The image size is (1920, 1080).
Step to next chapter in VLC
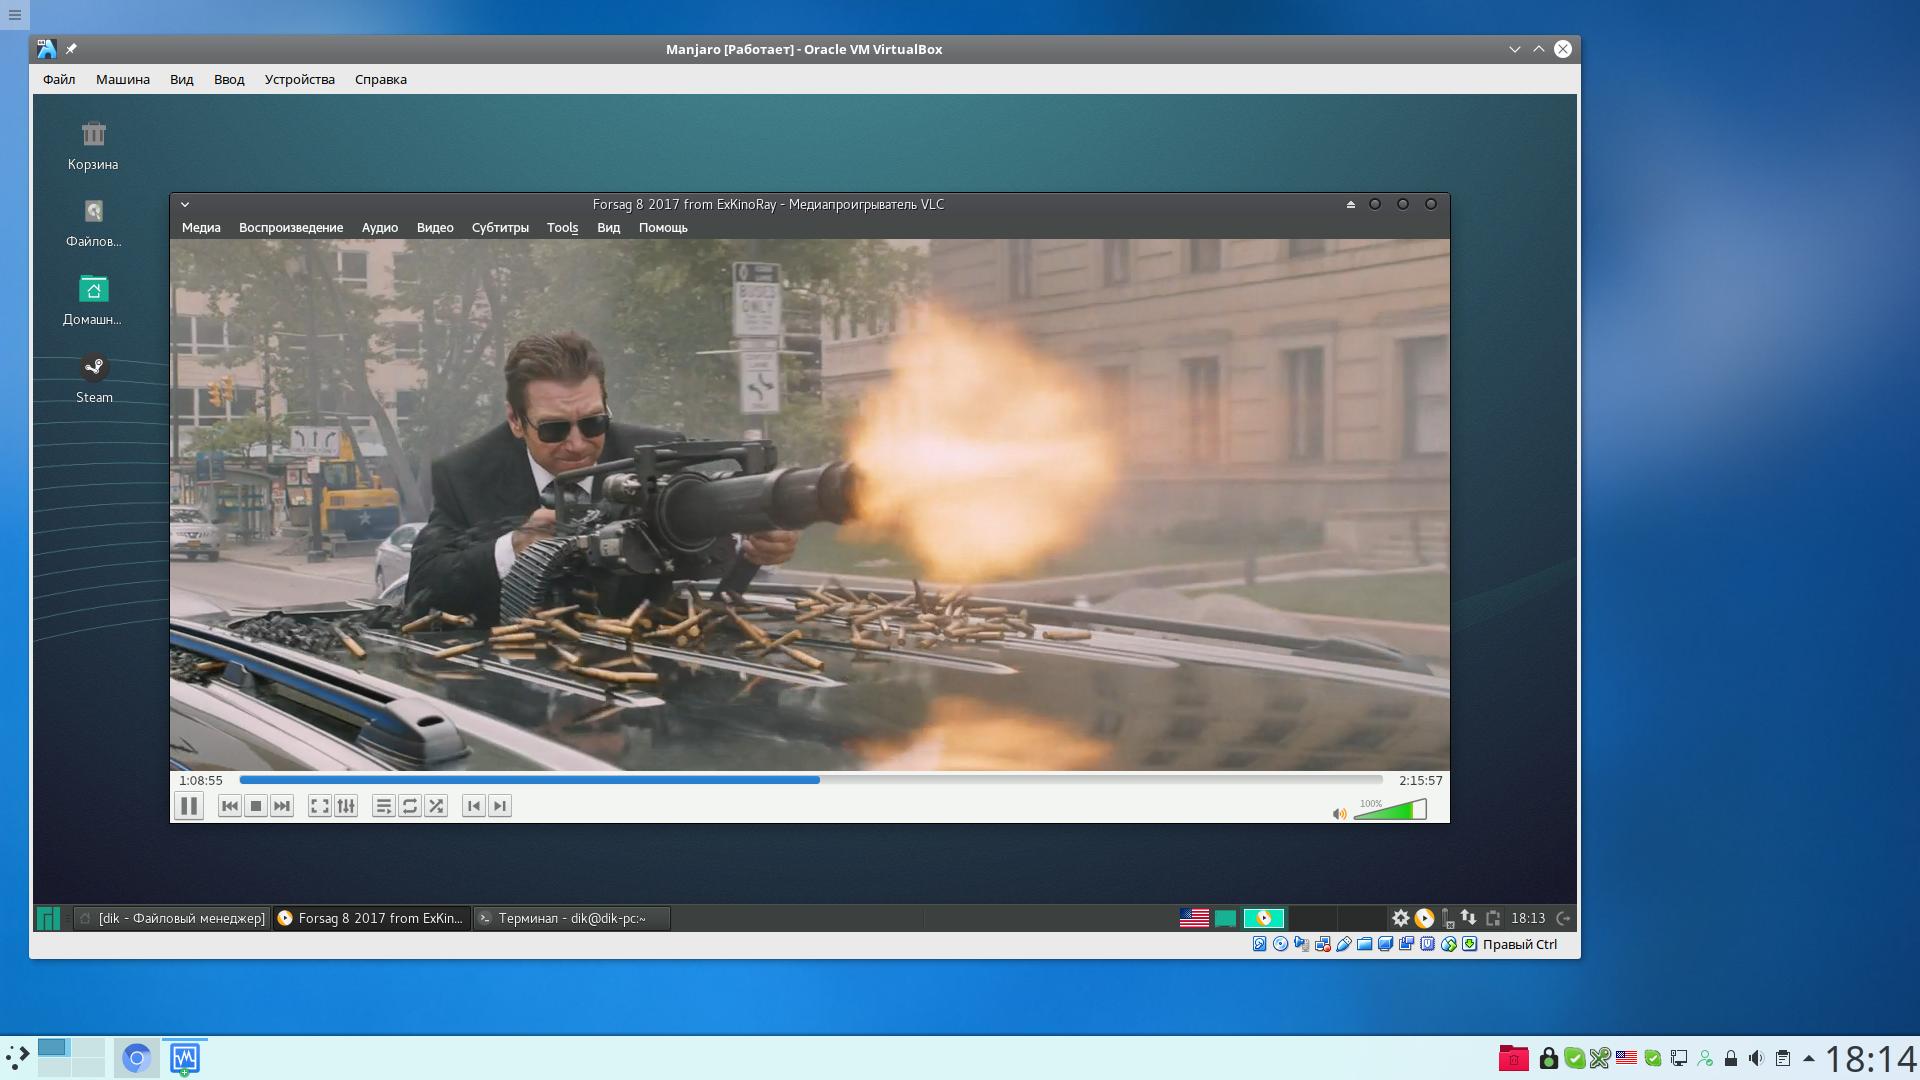coord(500,806)
